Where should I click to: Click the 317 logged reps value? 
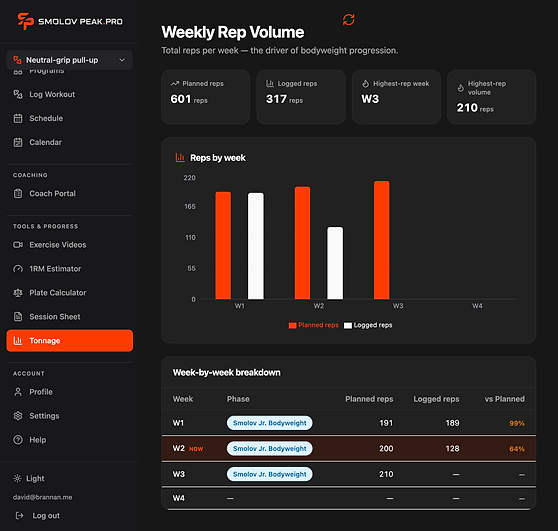(277, 99)
